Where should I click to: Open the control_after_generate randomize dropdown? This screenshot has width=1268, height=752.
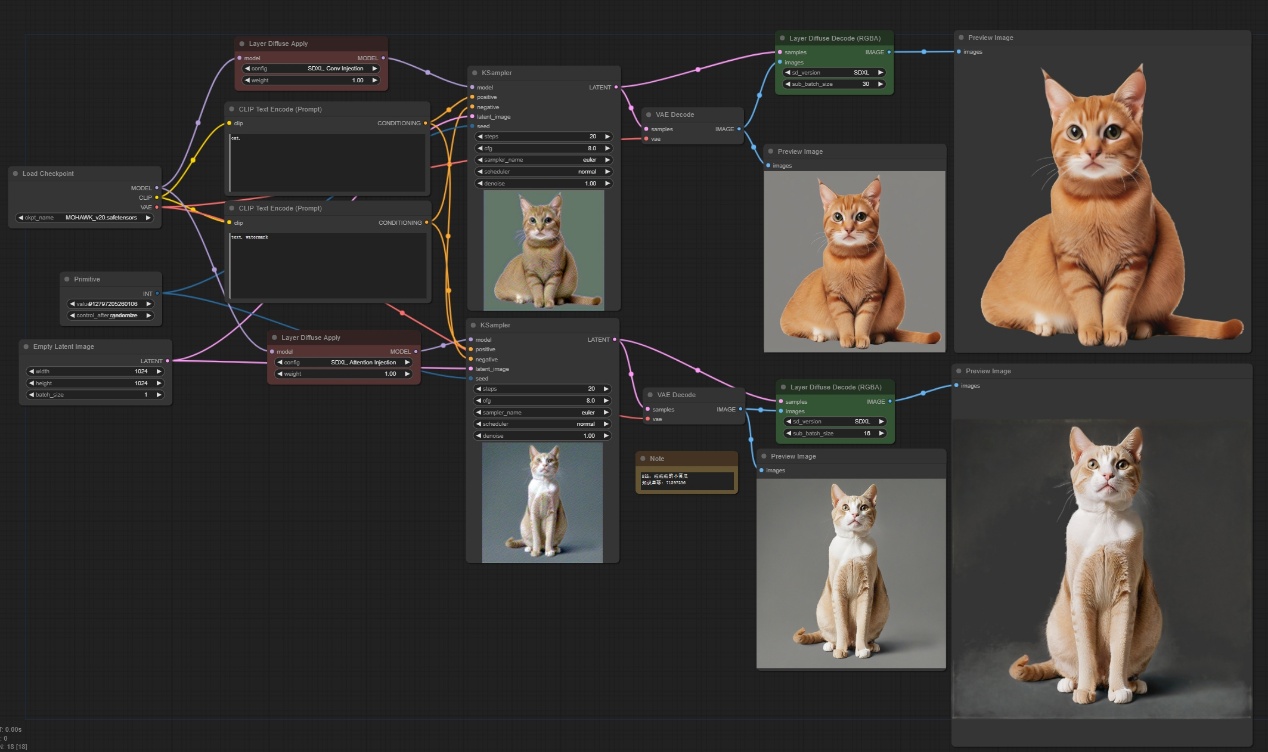point(110,315)
